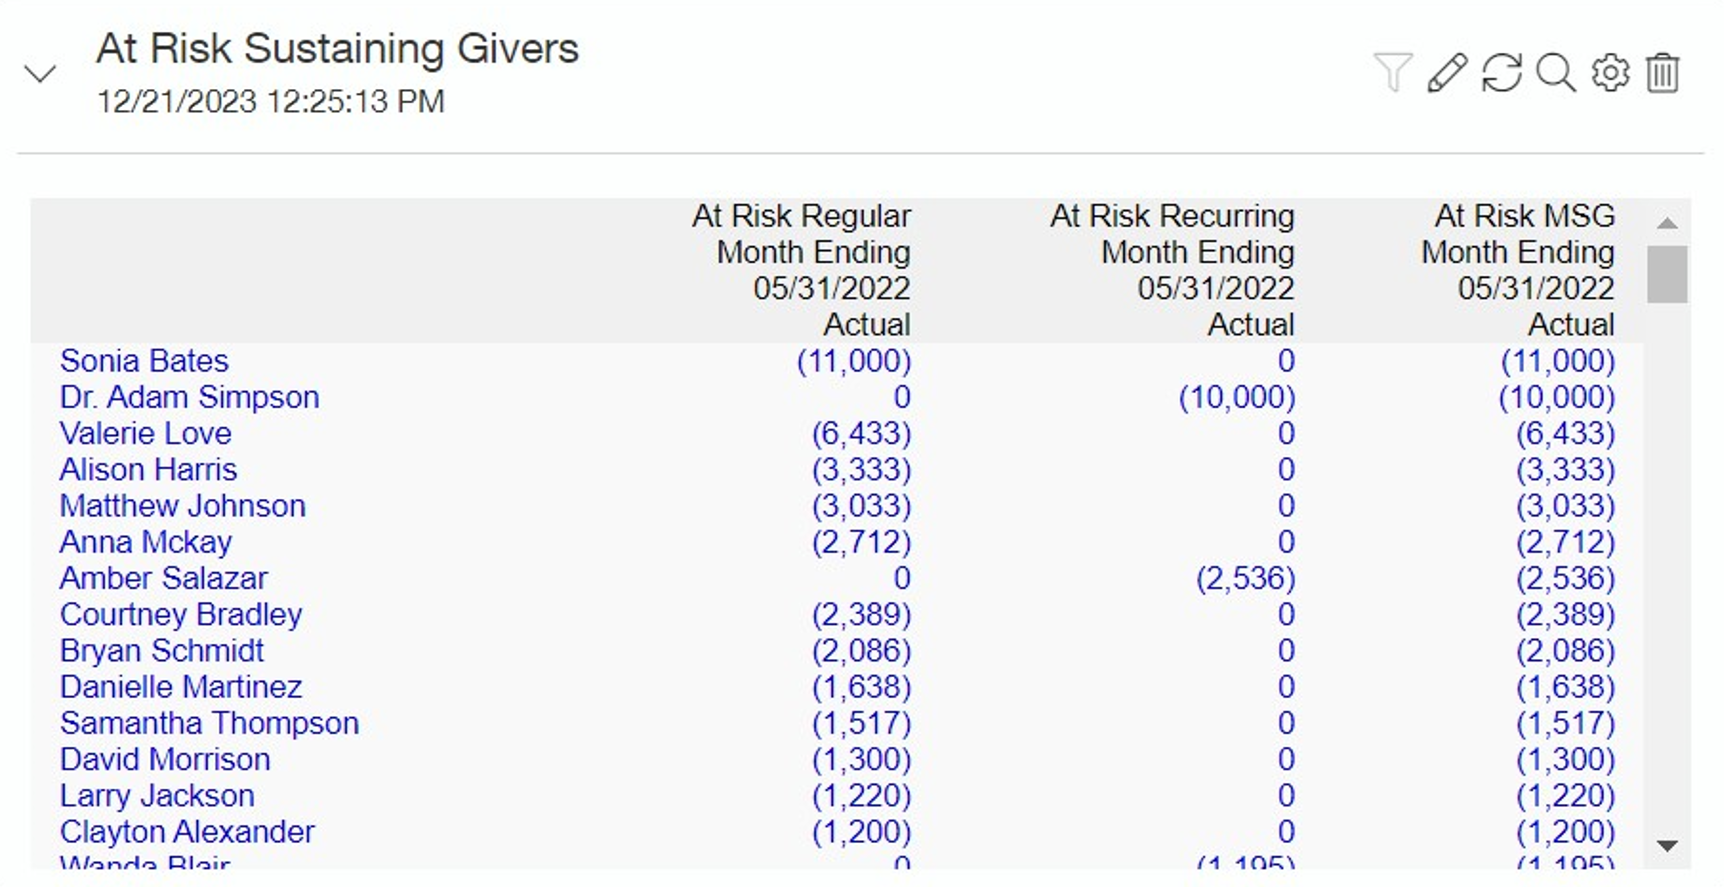Open Sonia Bates donor link
Image resolution: width=1724 pixels, height=887 pixels.
144,361
